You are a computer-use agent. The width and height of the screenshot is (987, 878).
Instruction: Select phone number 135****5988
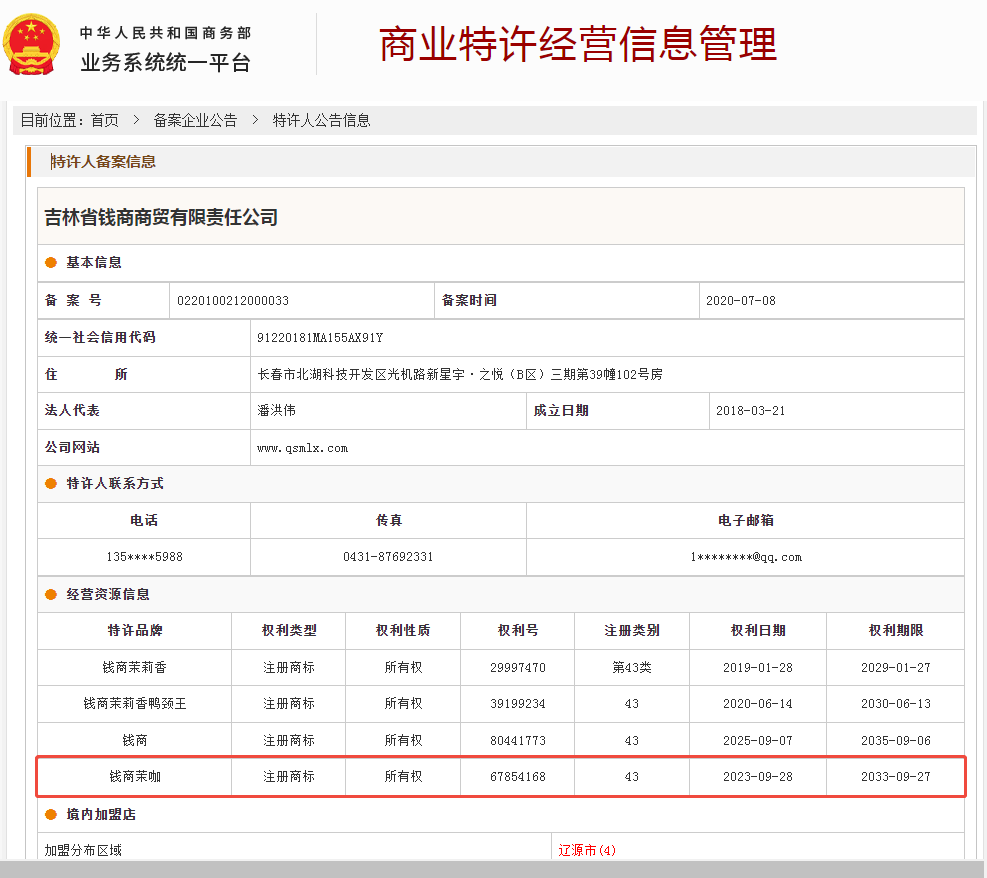click(144, 557)
